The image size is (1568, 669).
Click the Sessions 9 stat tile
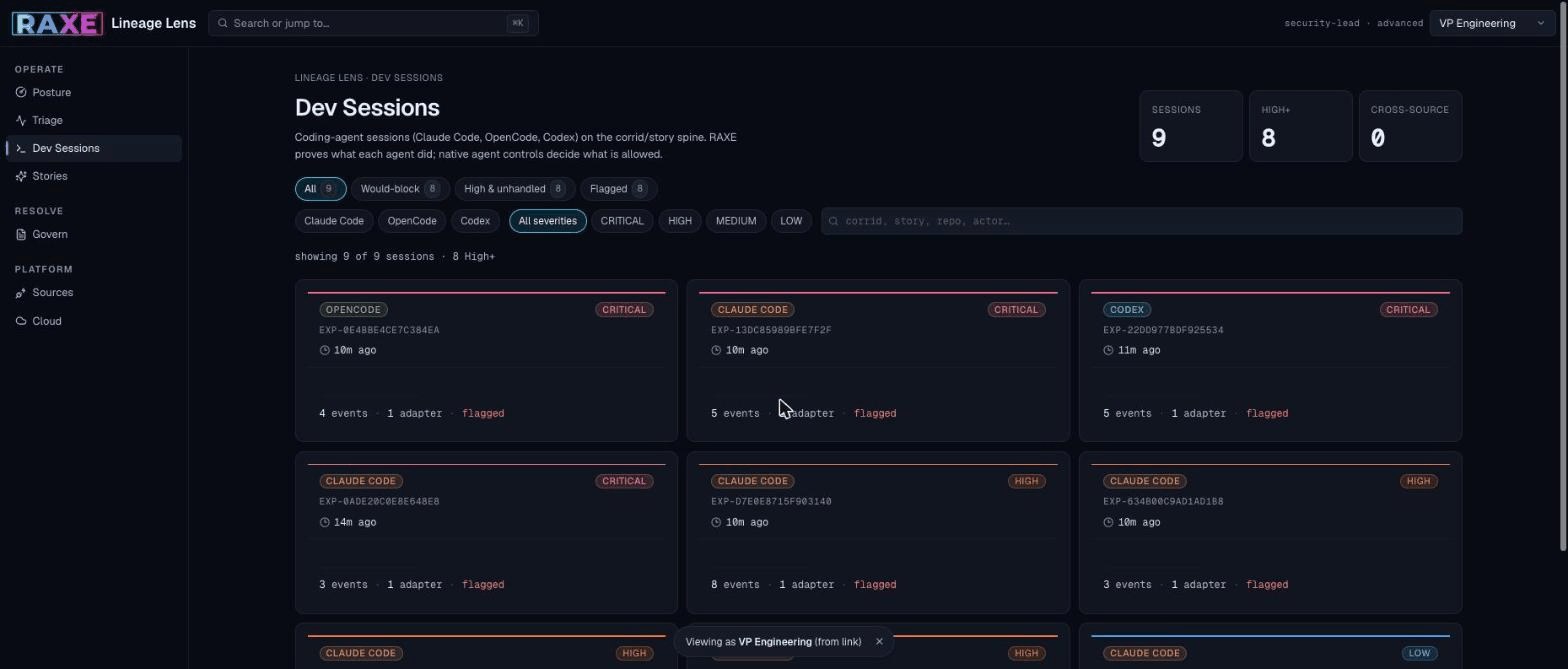[1191, 126]
